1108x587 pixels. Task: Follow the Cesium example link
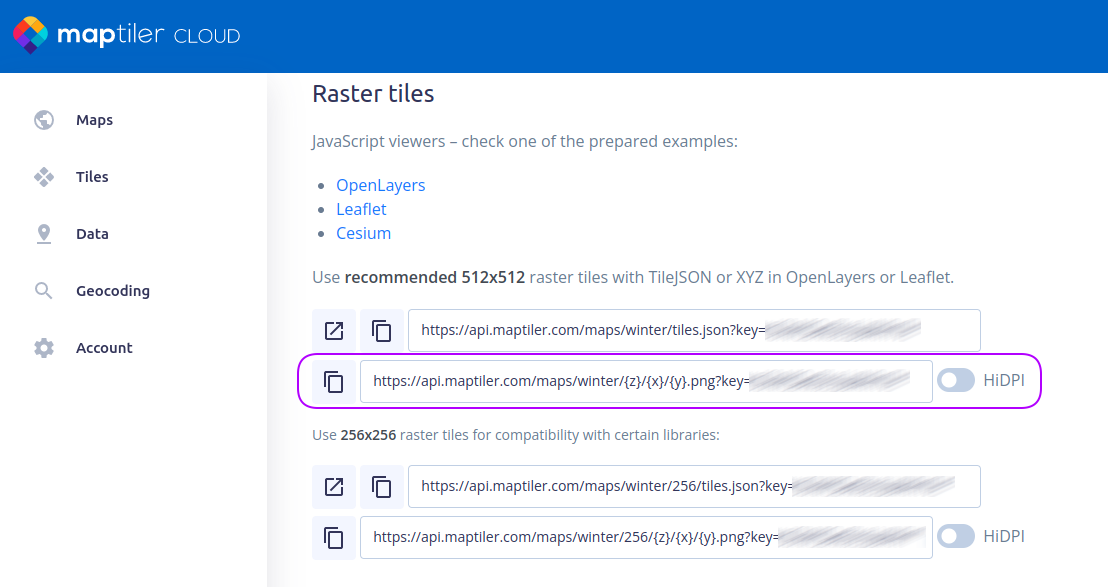pyautogui.click(x=363, y=233)
